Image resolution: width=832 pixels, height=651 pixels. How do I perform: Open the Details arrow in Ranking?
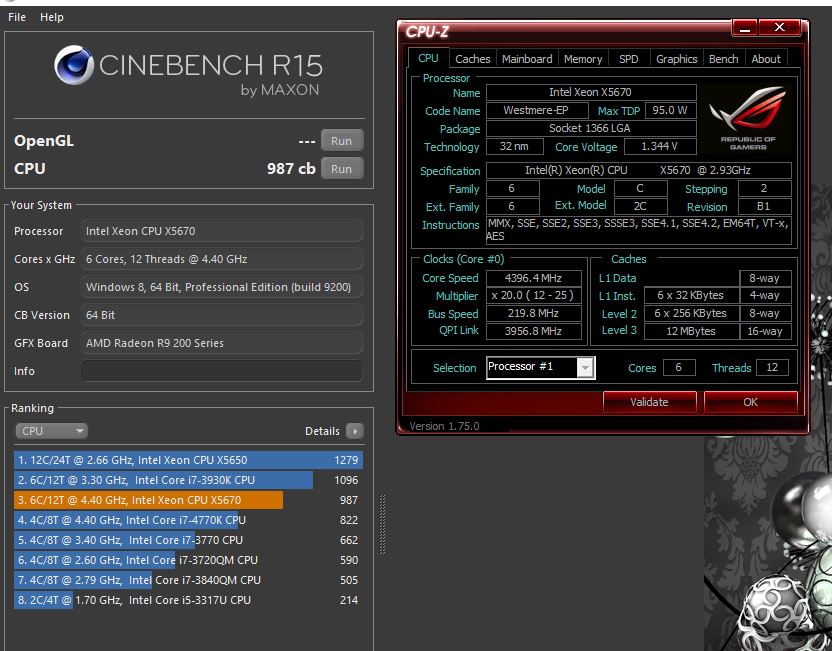tap(354, 431)
